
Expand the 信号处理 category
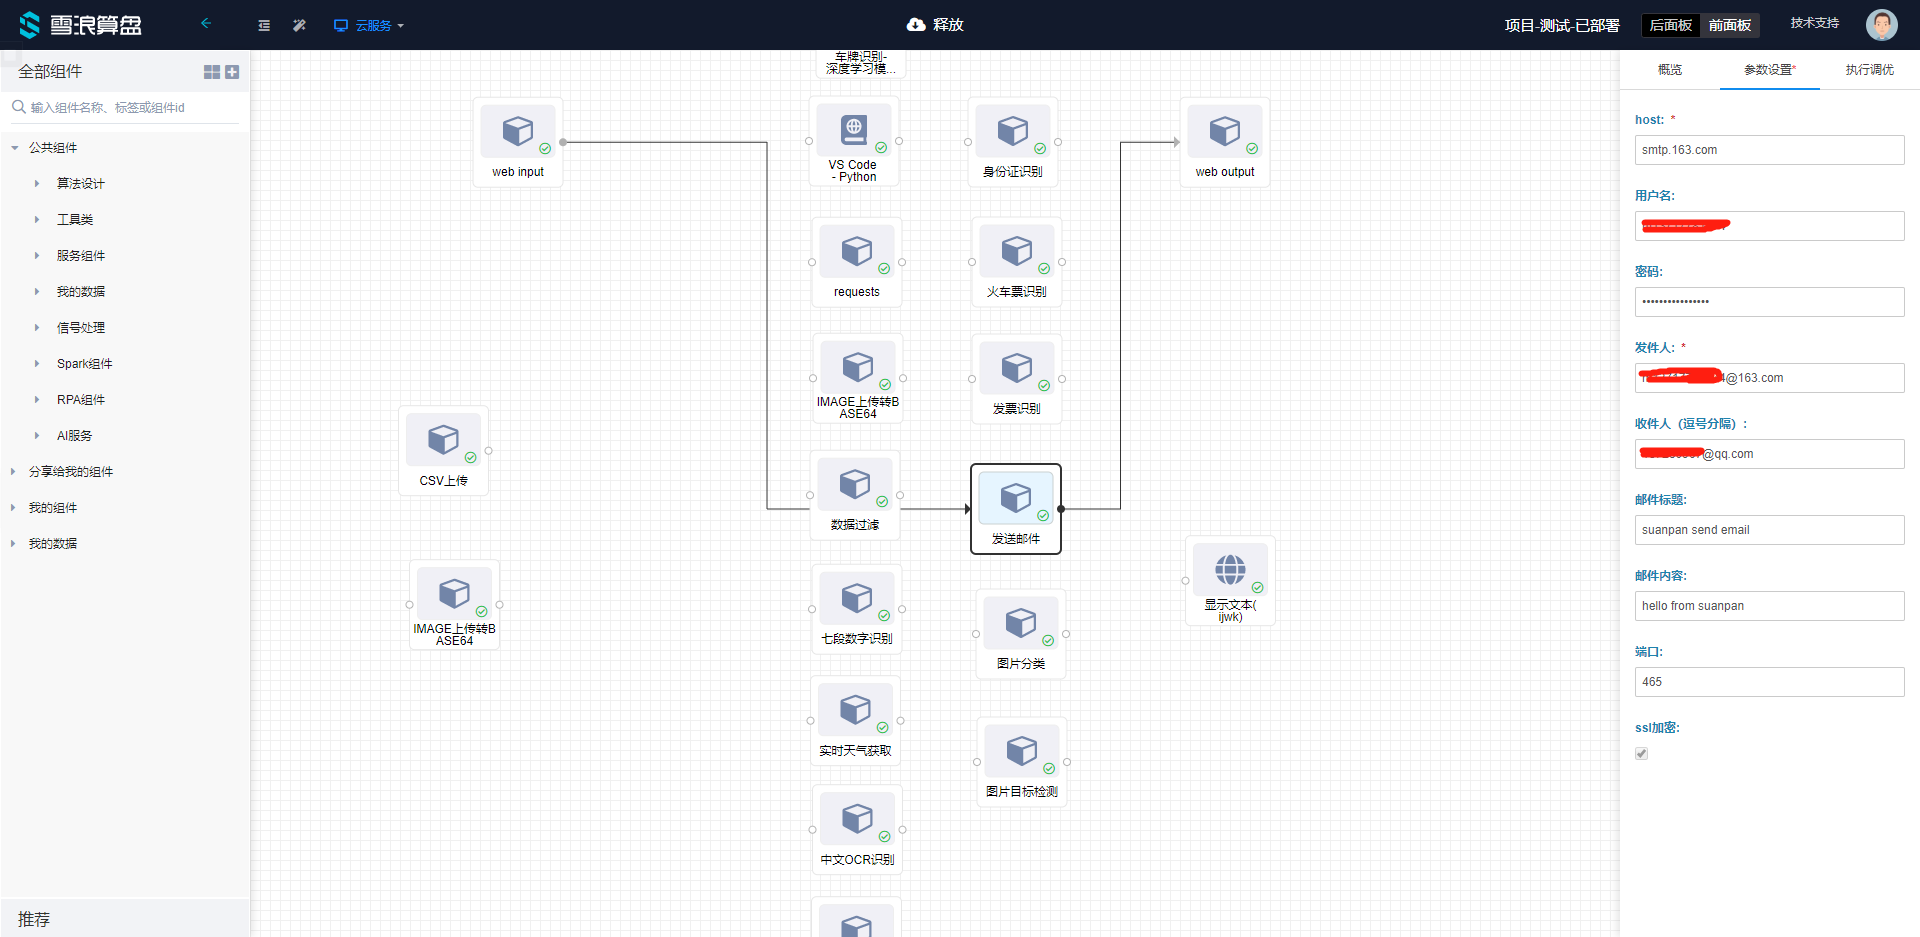point(37,328)
